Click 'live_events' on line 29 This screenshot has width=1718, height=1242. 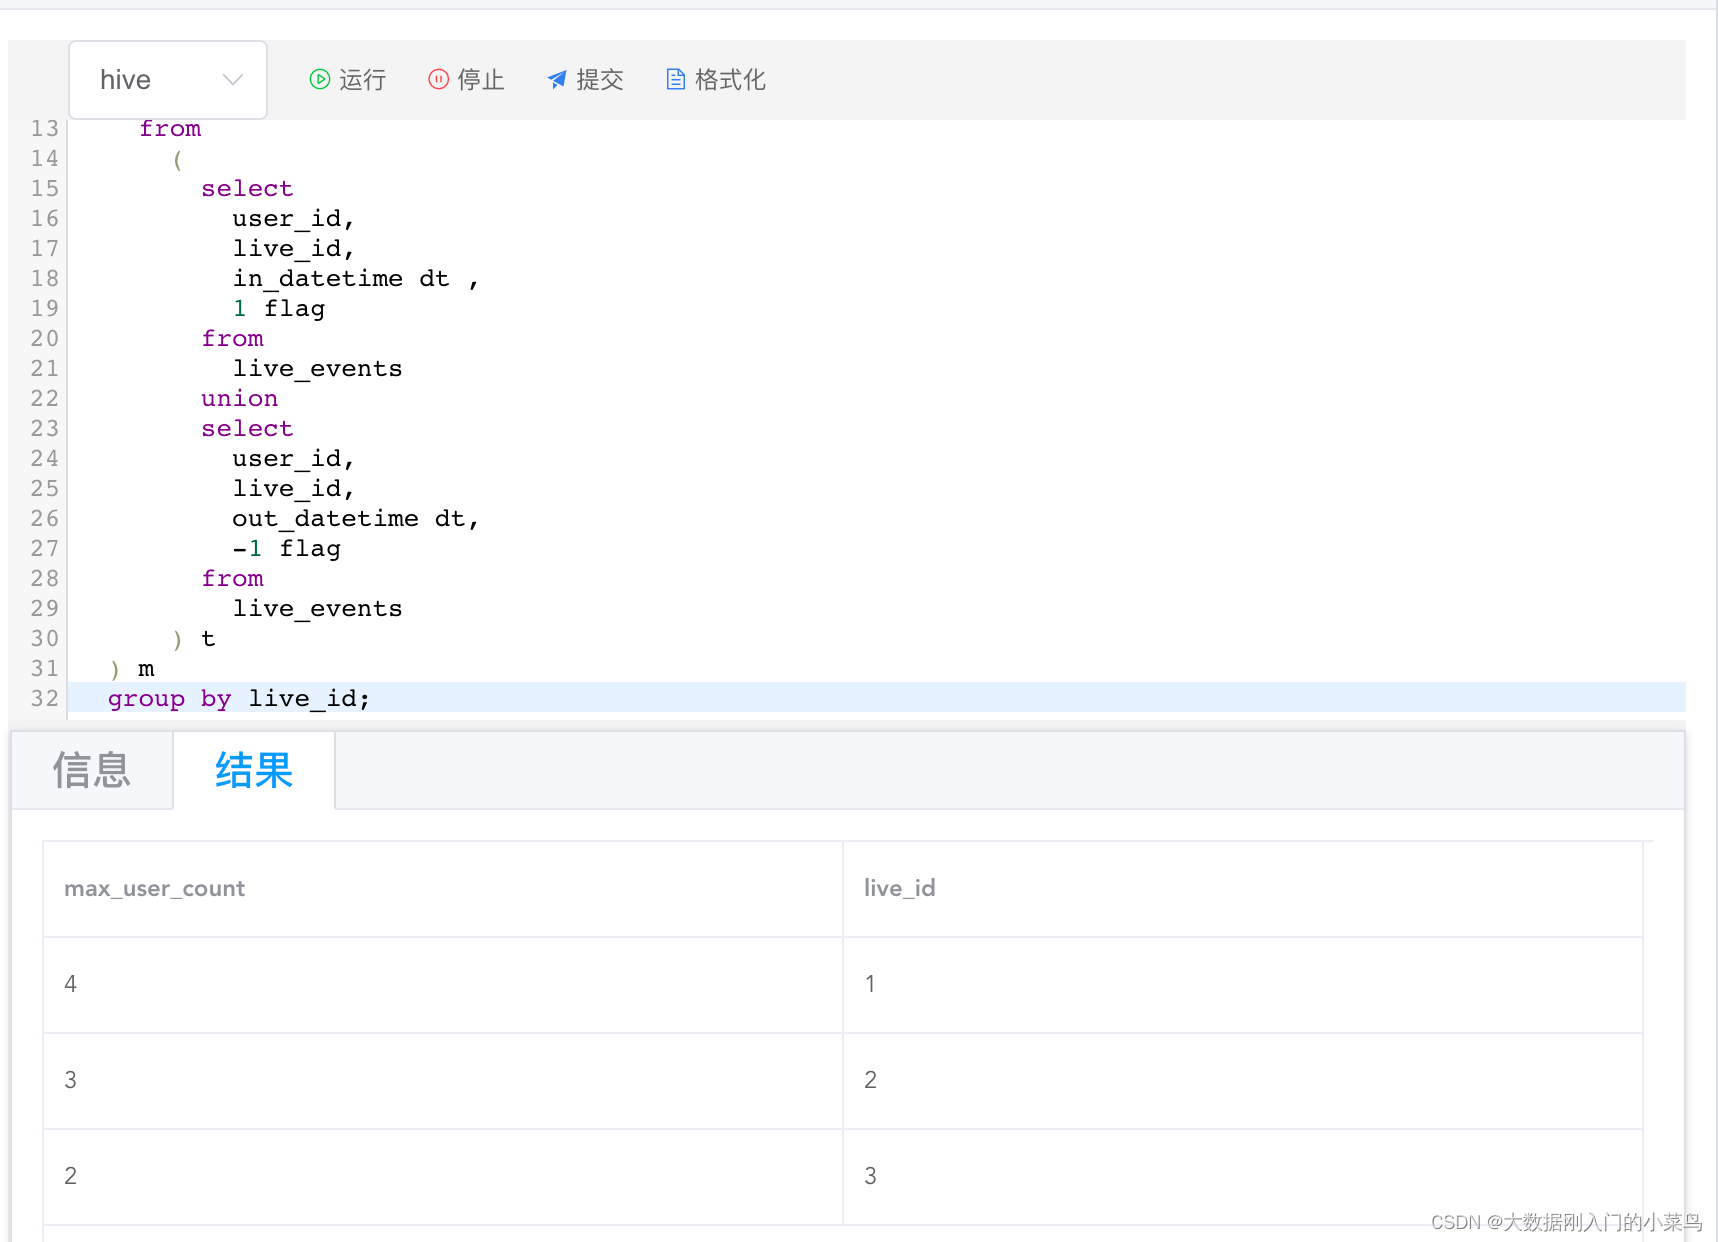click(317, 608)
